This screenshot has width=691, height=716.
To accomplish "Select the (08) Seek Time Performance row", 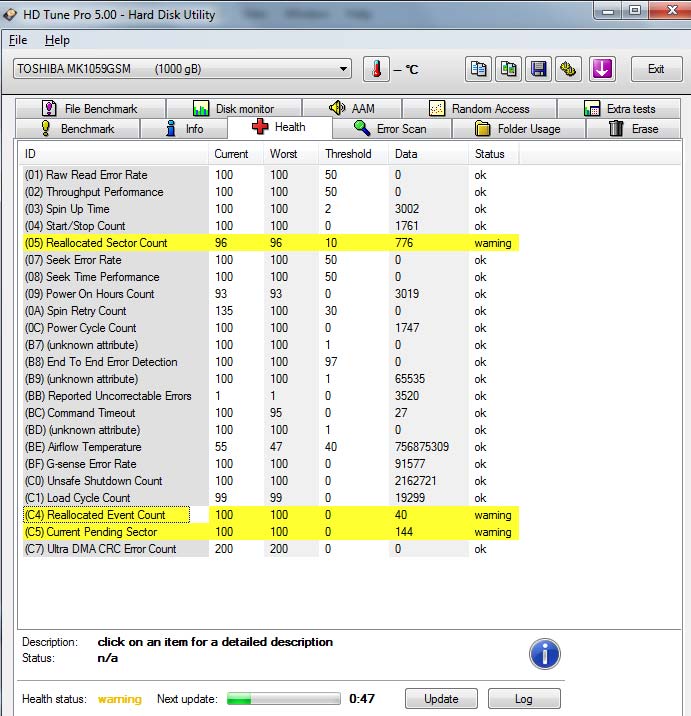I will [x=271, y=277].
